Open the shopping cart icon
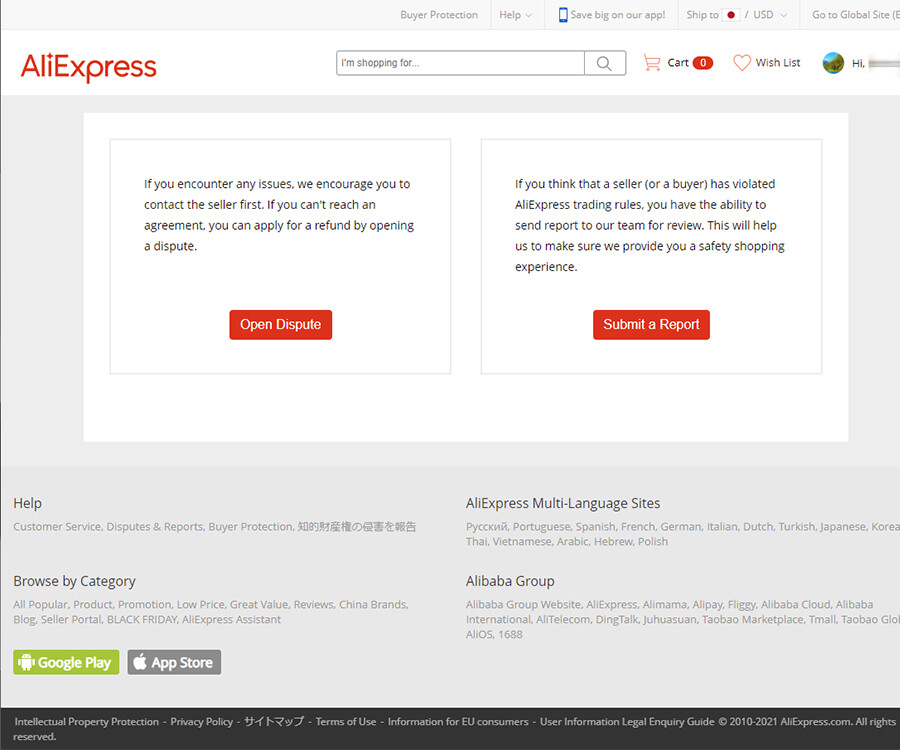This screenshot has height=750, width=900. coord(651,63)
